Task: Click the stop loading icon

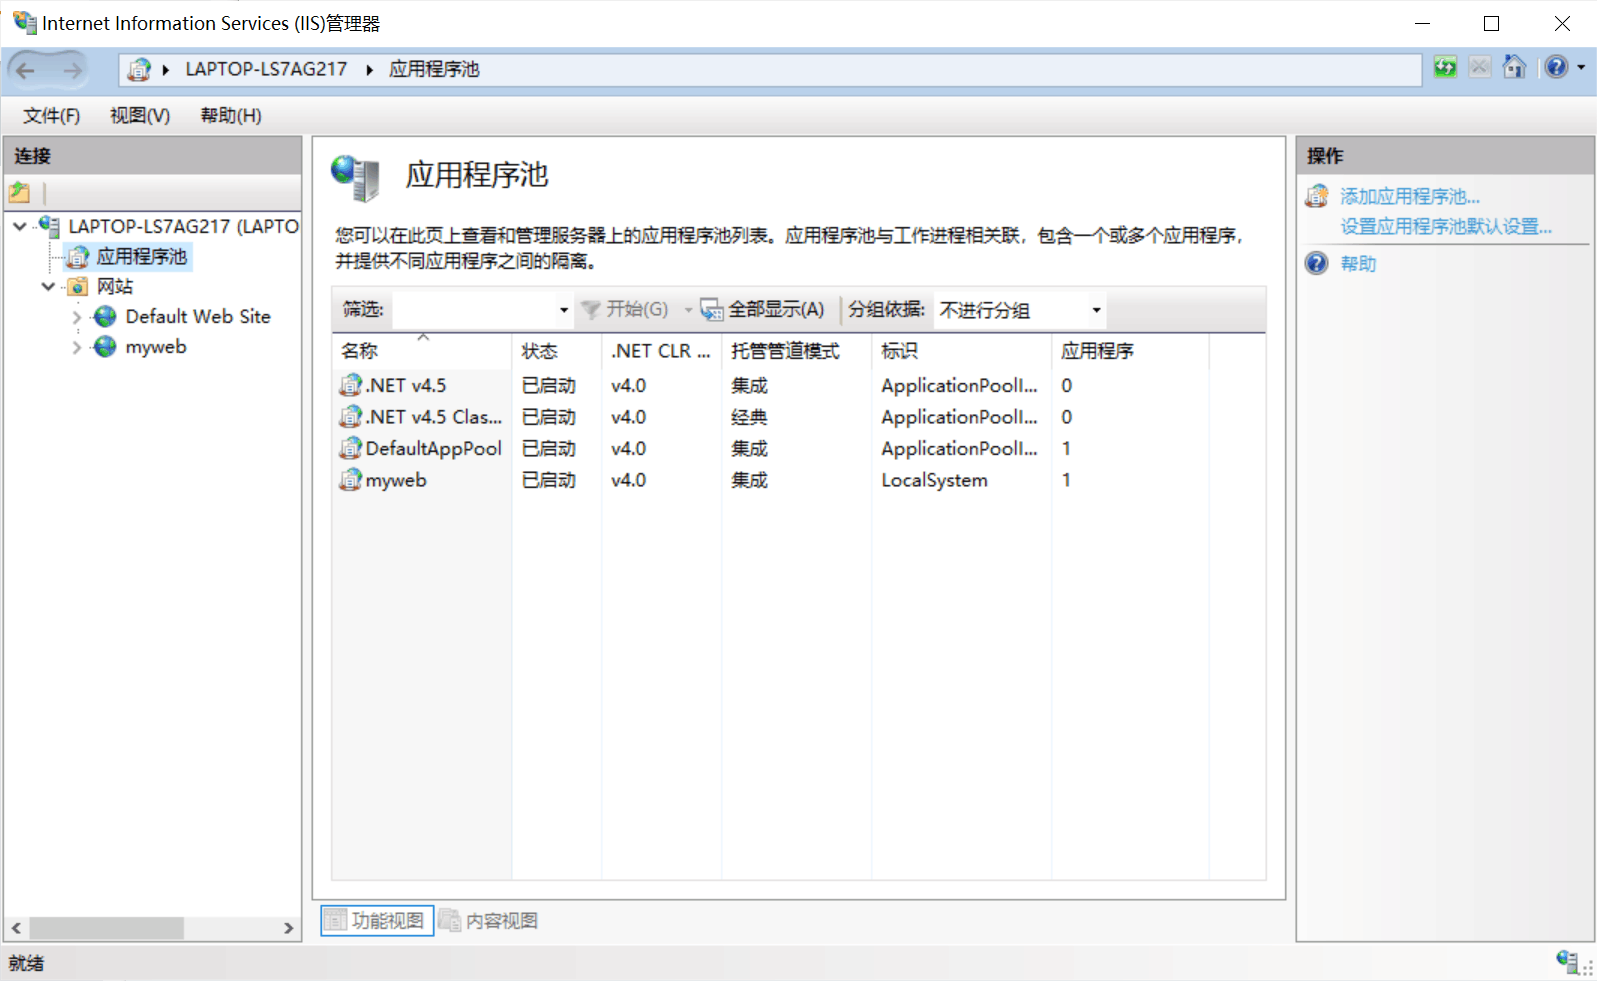Action: click(1480, 67)
